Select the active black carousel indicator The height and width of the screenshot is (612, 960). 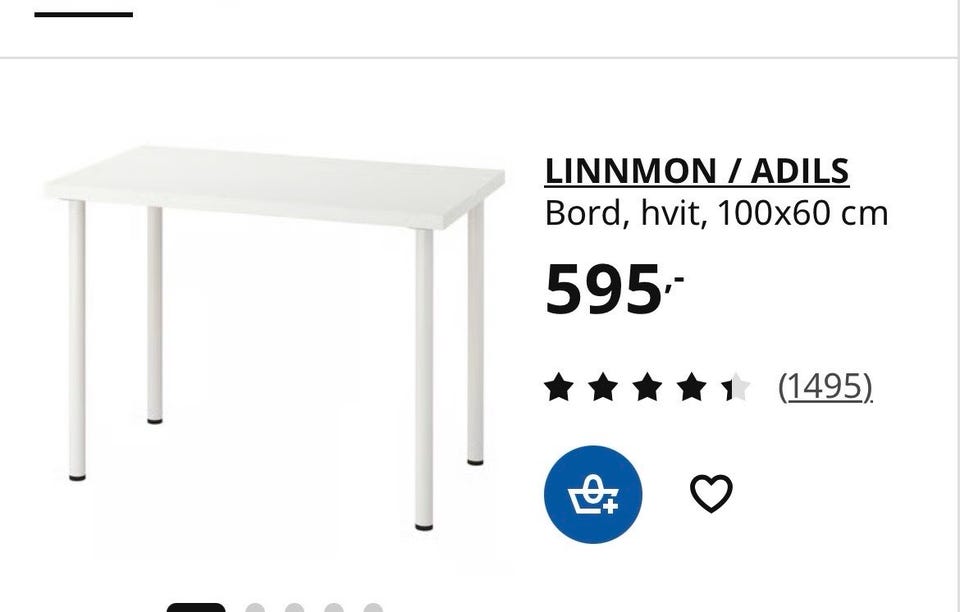click(196, 608)
